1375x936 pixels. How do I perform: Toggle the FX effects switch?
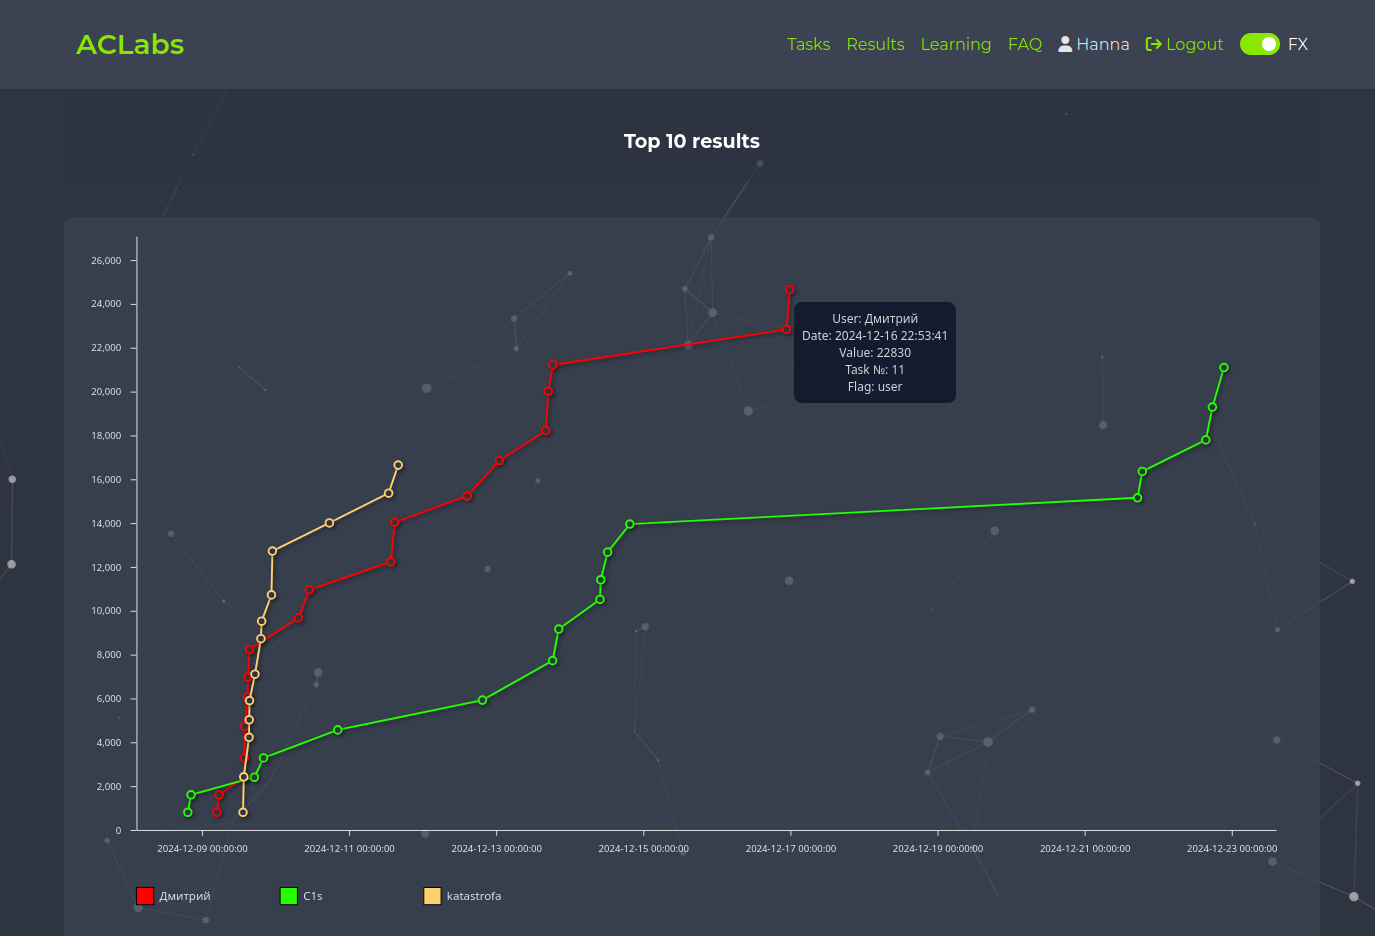pos(1259,44)
